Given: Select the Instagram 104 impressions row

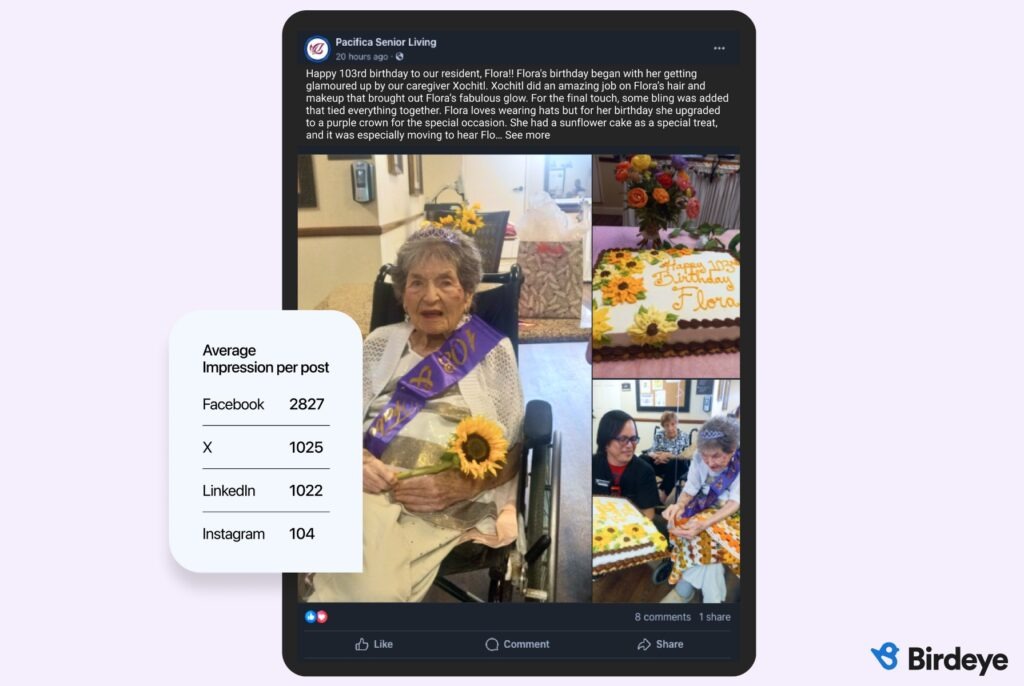Looking at the screenshot, I should (x=265, y=534).
